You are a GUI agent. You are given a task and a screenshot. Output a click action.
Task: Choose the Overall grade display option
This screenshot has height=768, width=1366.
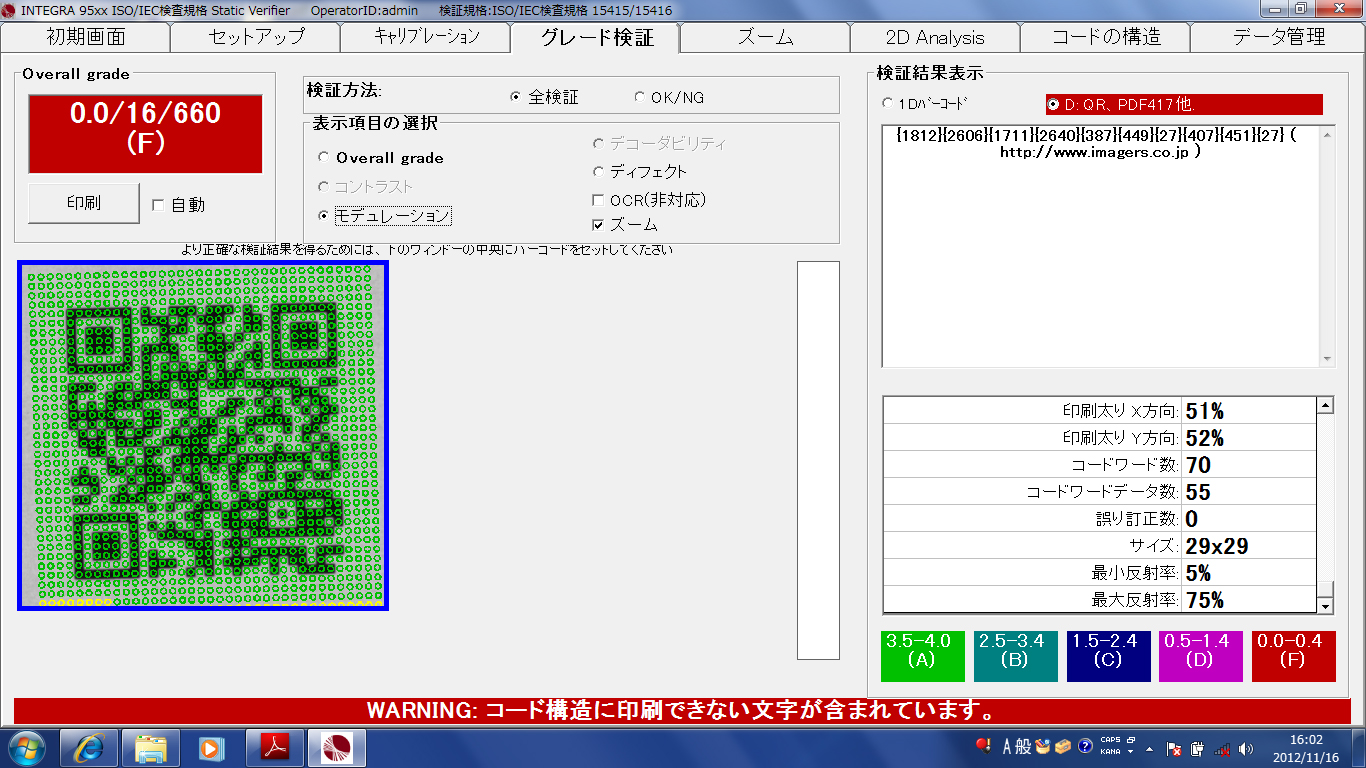click(x=323, y=157)
